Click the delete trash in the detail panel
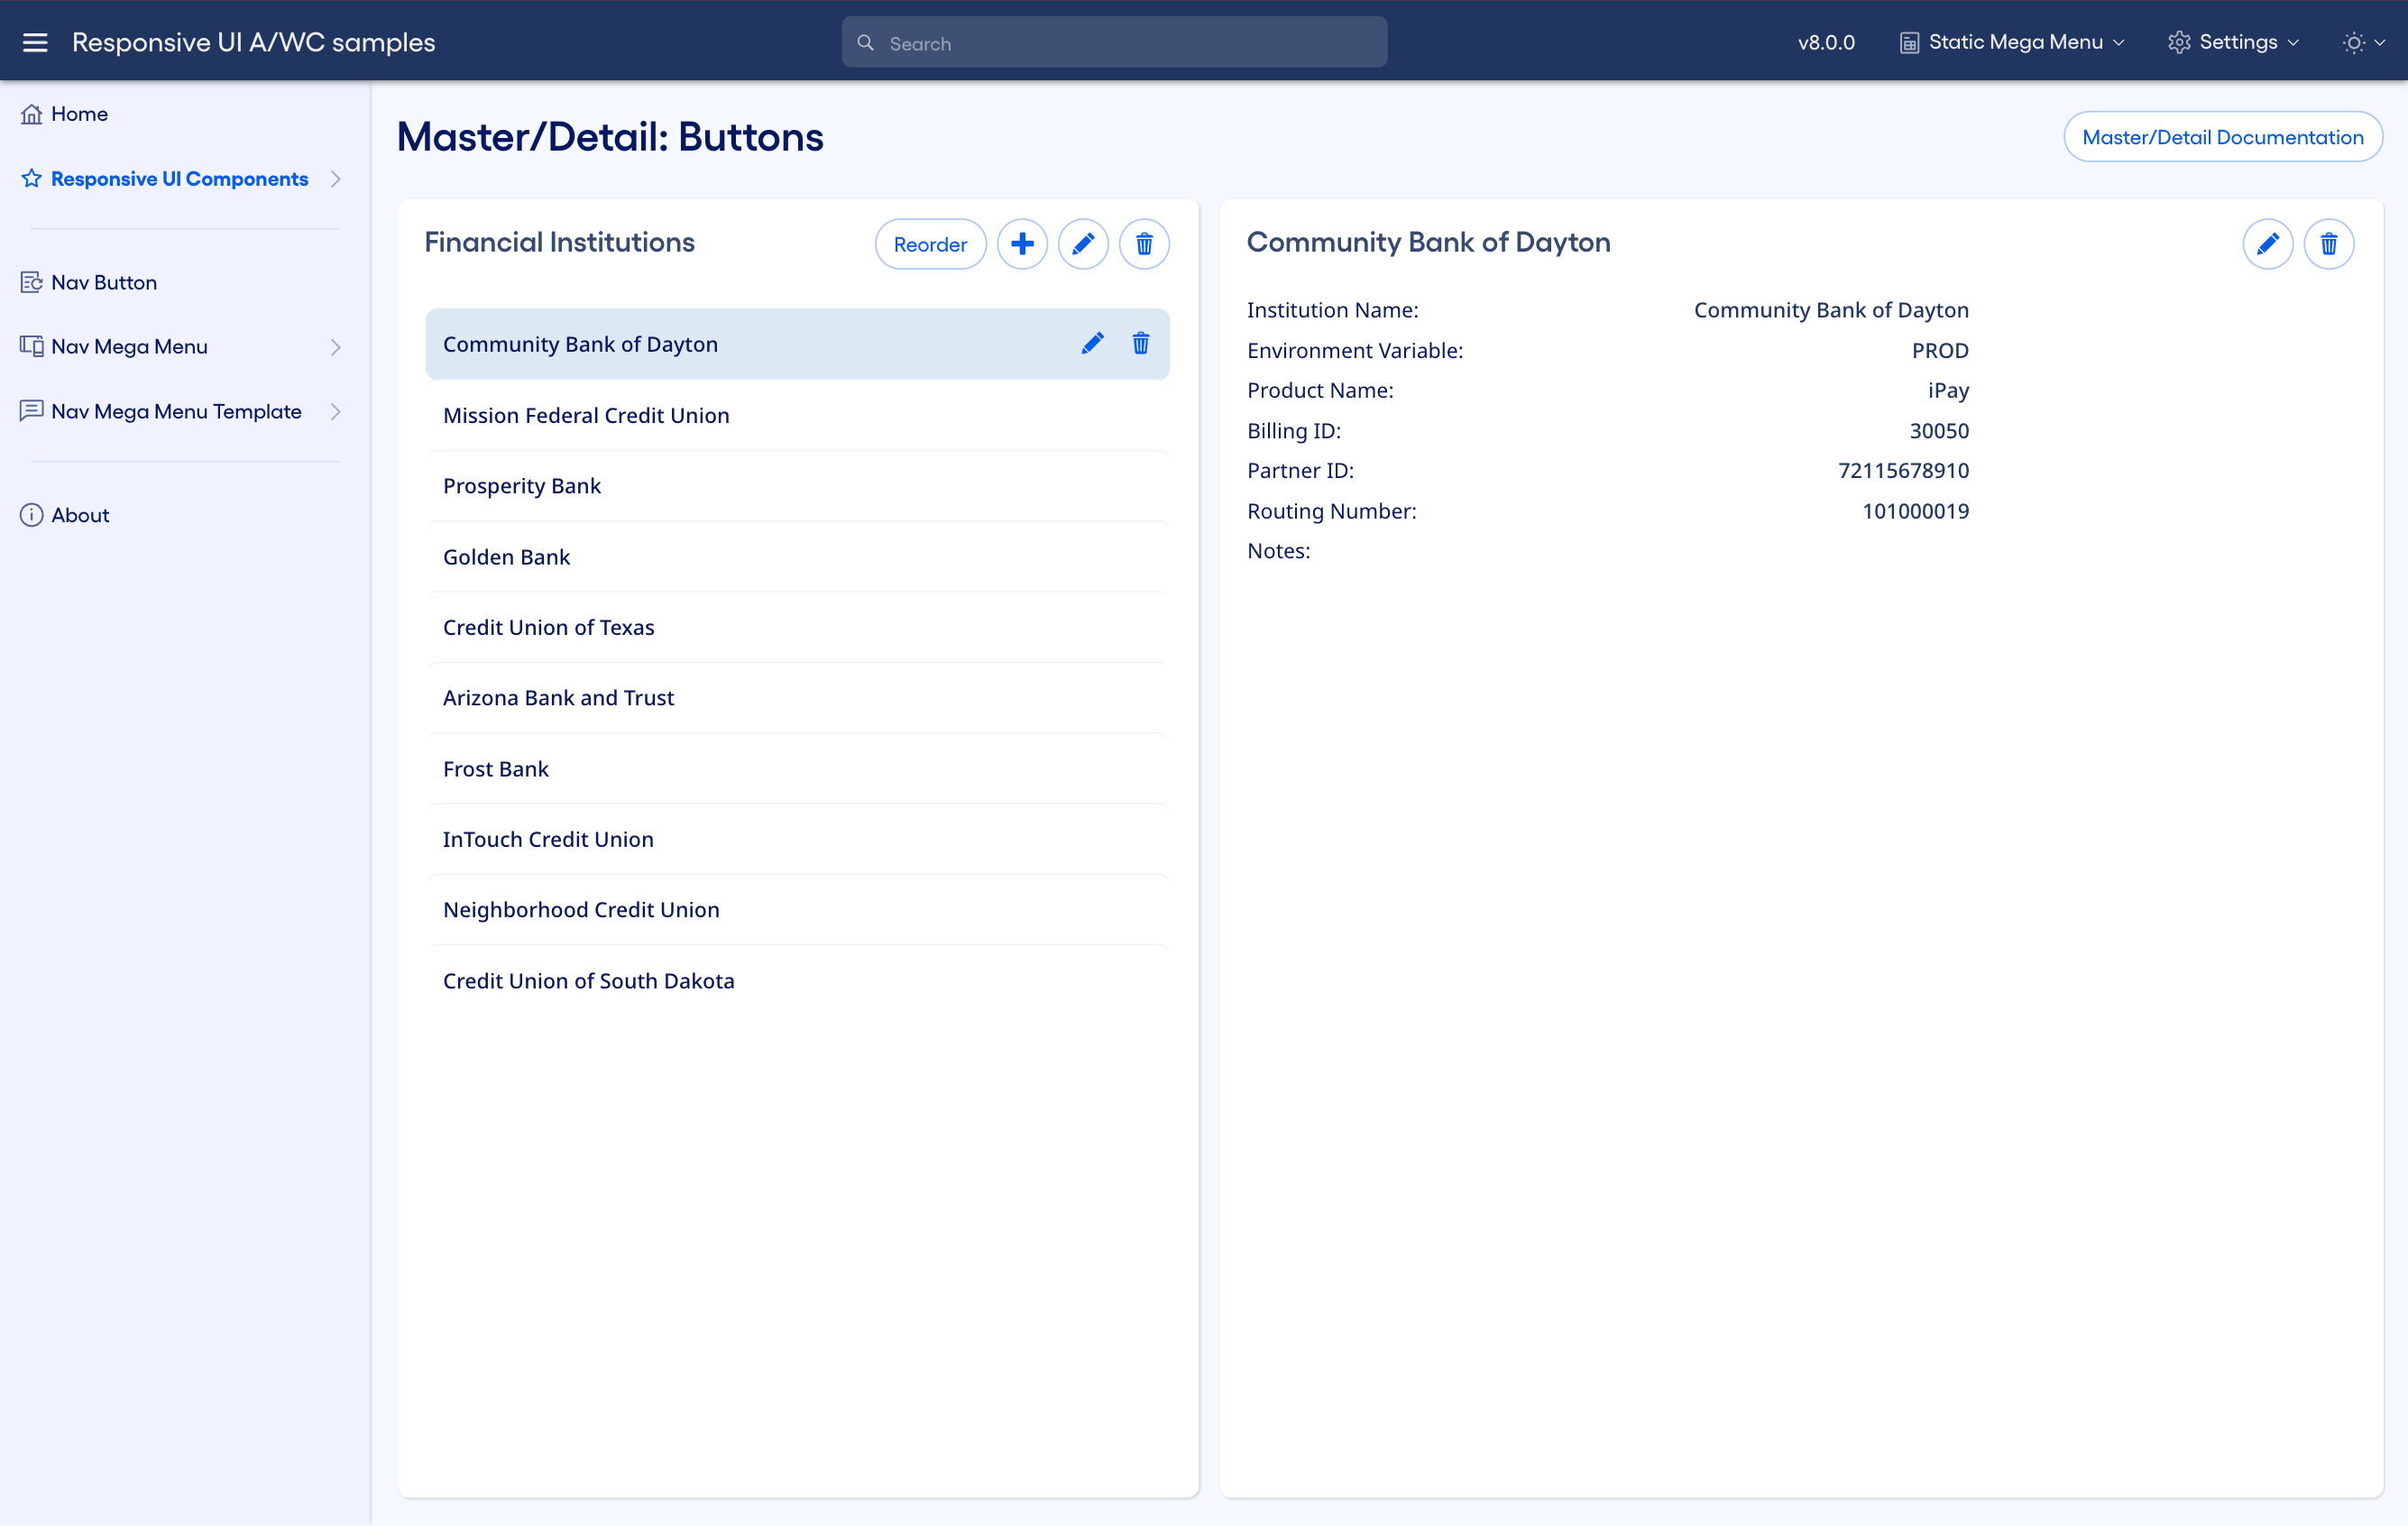2408x1526 pixels. [2329, 243]
